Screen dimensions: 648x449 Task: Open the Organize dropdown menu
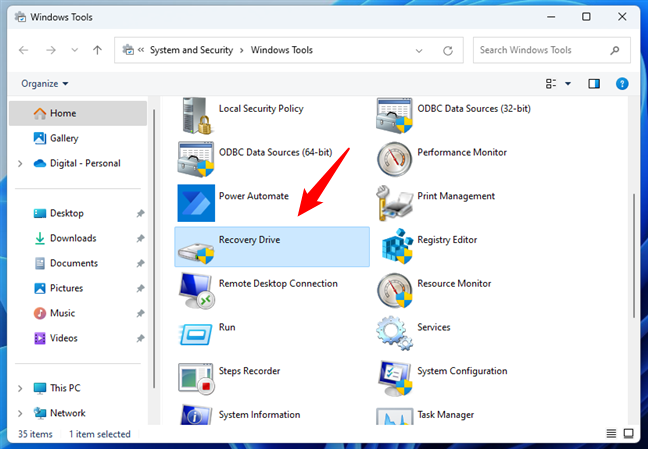click(x=45, y=84)
